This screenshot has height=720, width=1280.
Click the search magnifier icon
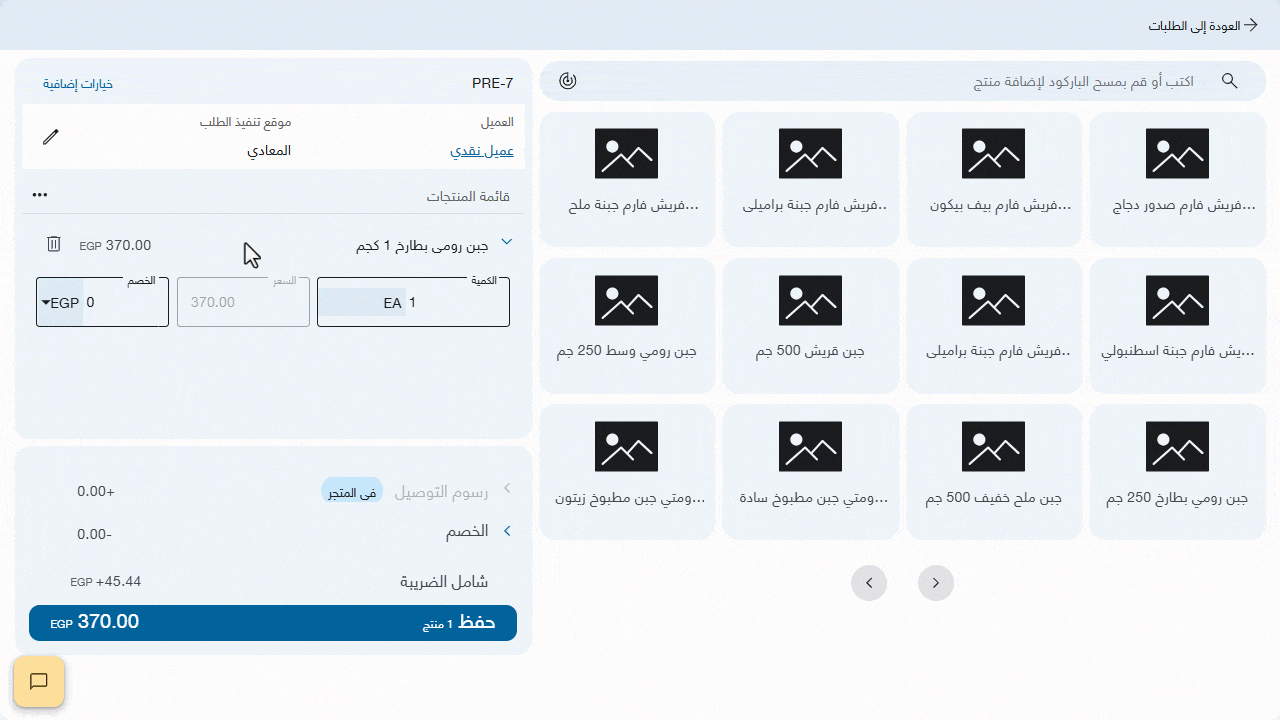pyautogui.click(x=1229, y=81)
